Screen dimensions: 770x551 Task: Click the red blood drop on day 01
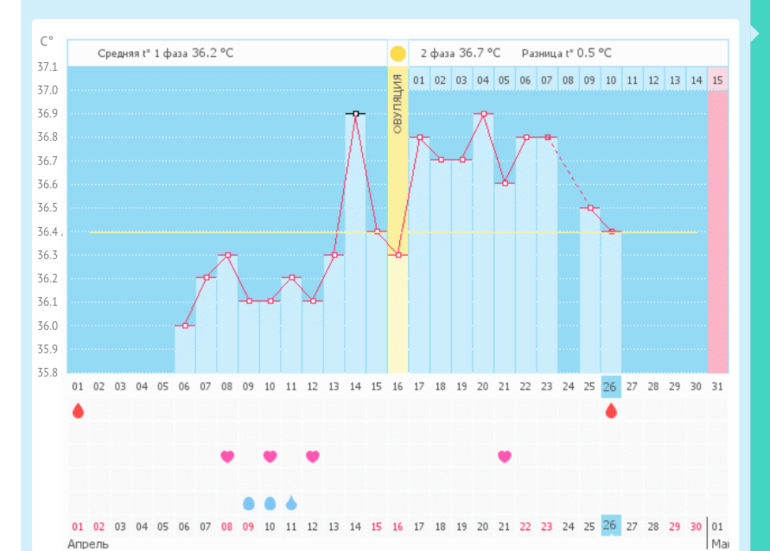point(78,410)
